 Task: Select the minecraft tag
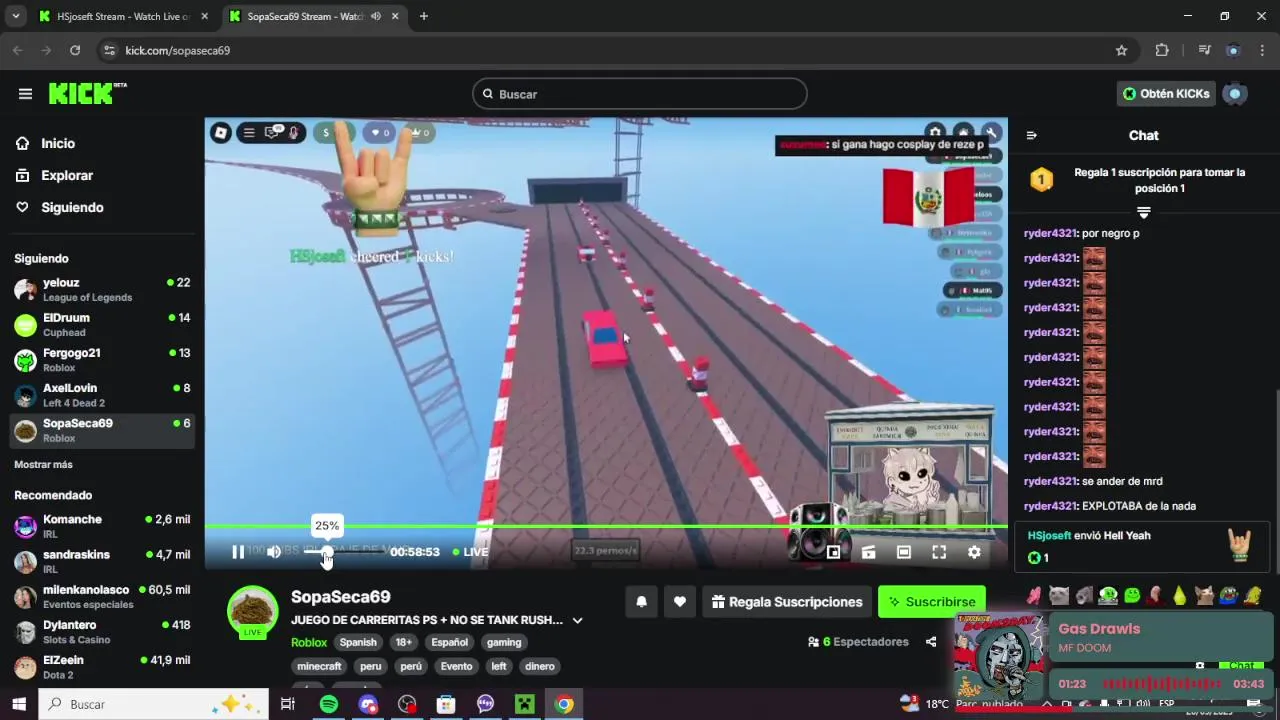pos(320,667)
